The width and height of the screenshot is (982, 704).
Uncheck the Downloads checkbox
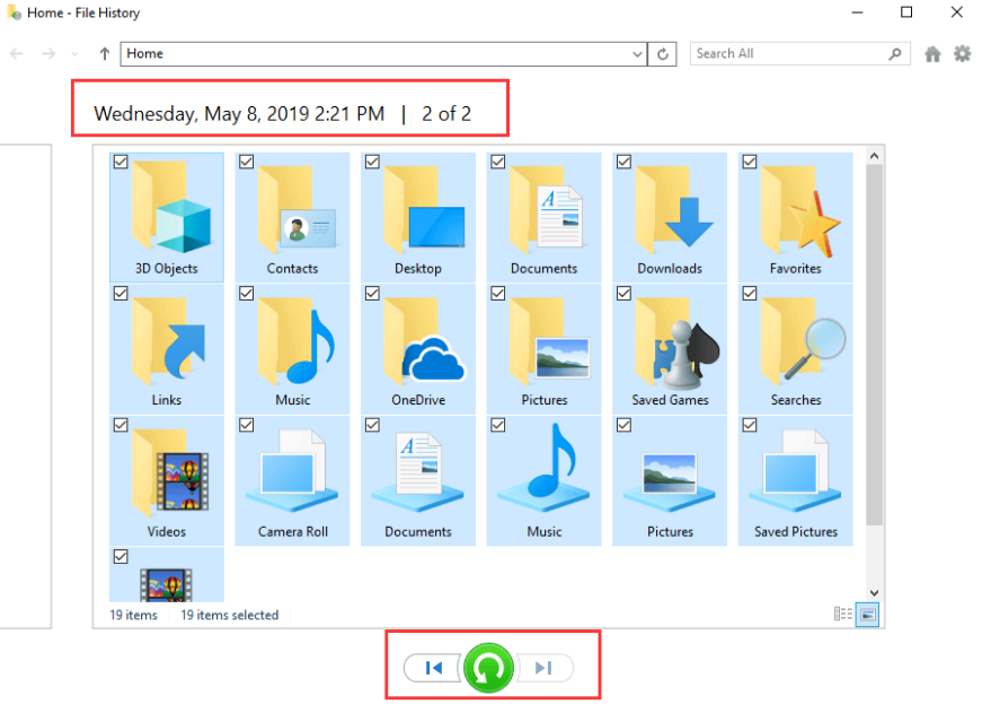624,162
